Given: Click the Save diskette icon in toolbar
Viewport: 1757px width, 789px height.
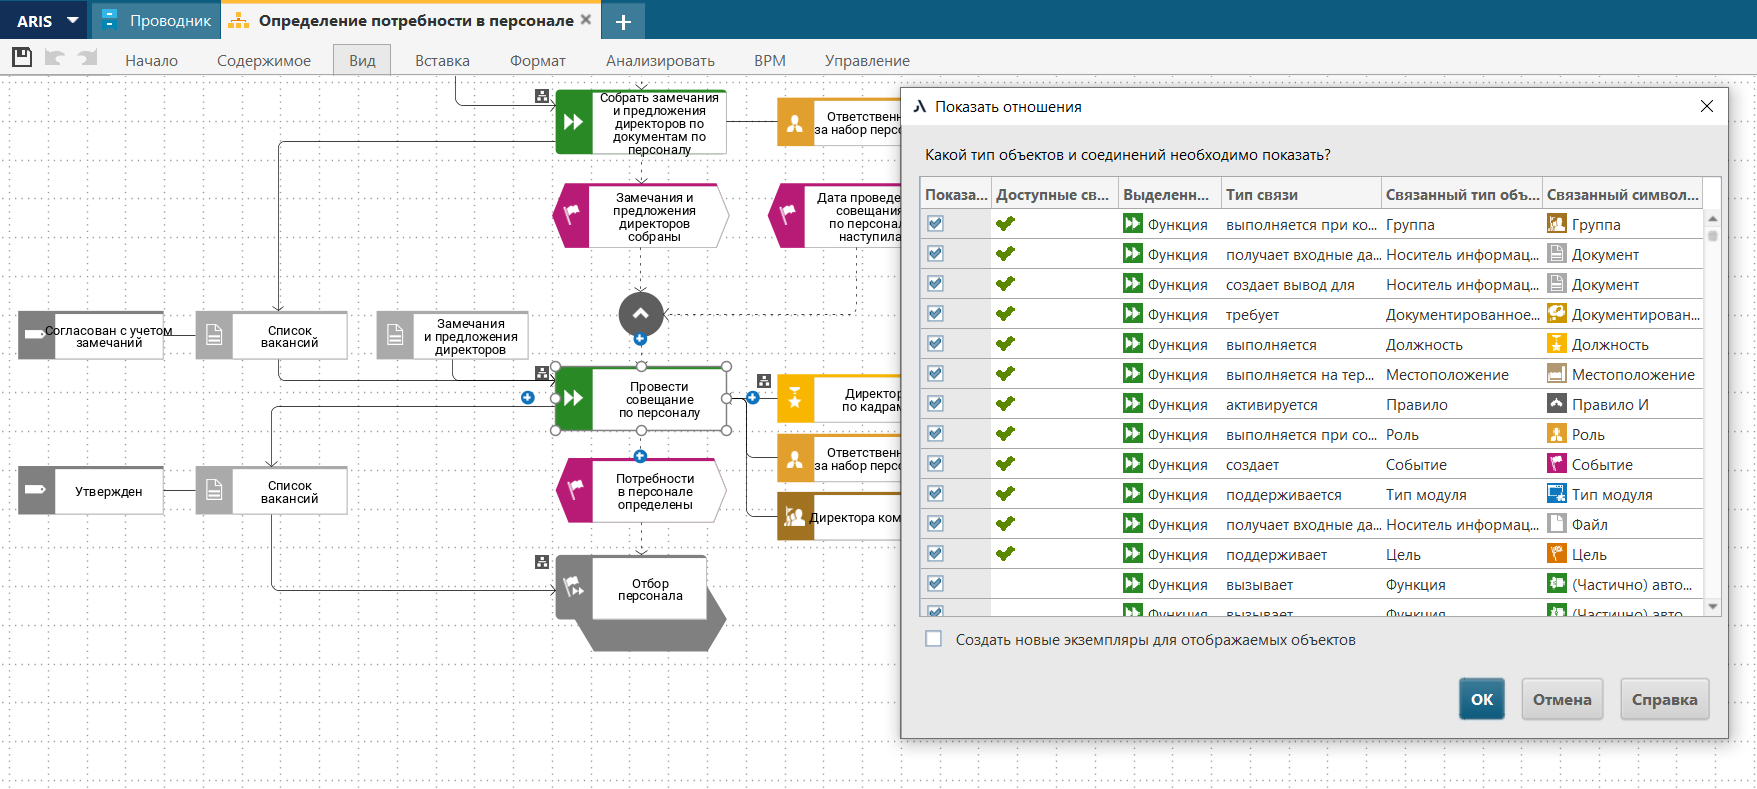Looking at the screenshot, I should pos(22,58).
